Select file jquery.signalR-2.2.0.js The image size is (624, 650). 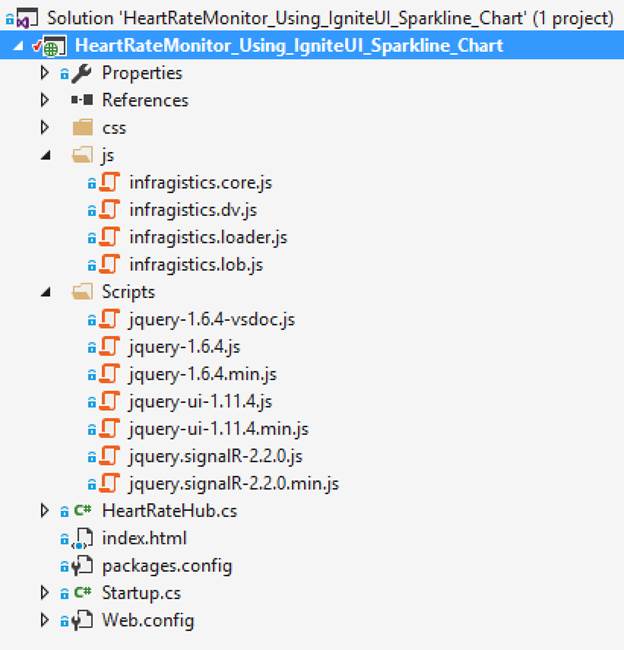tap(216, 456)
